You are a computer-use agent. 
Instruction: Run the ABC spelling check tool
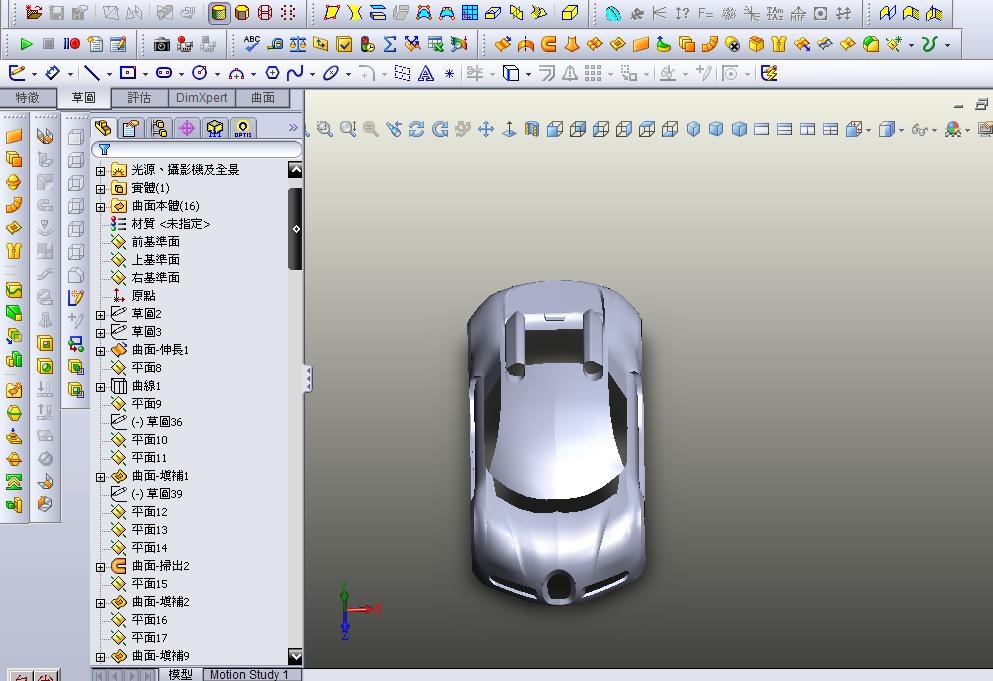point(251,44)
